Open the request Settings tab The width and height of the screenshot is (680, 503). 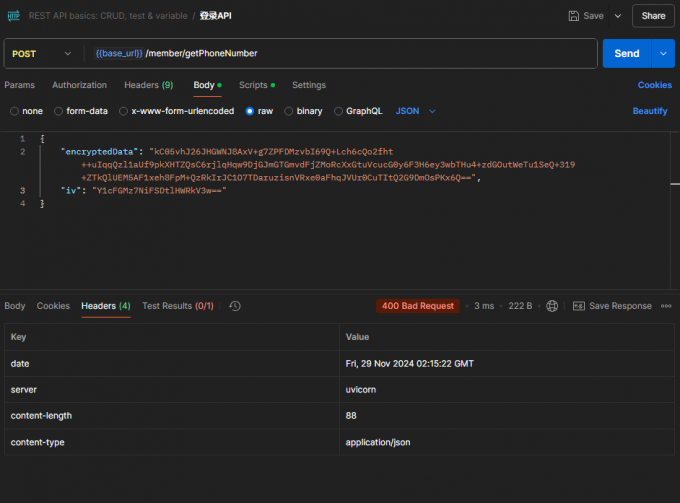click(x=309, y=85)
